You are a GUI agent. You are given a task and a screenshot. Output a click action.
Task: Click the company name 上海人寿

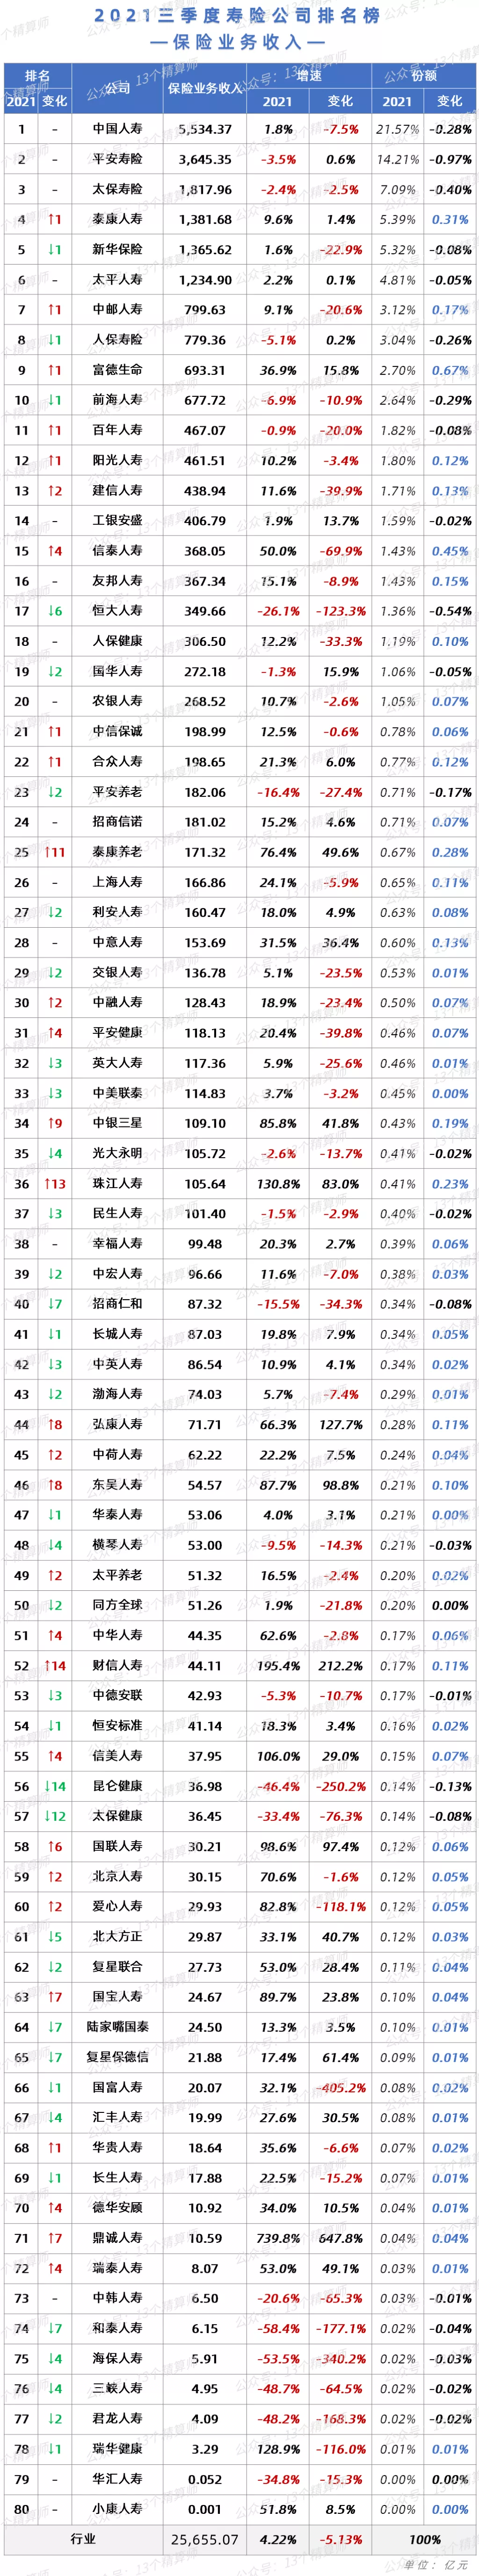coord(118,882)
